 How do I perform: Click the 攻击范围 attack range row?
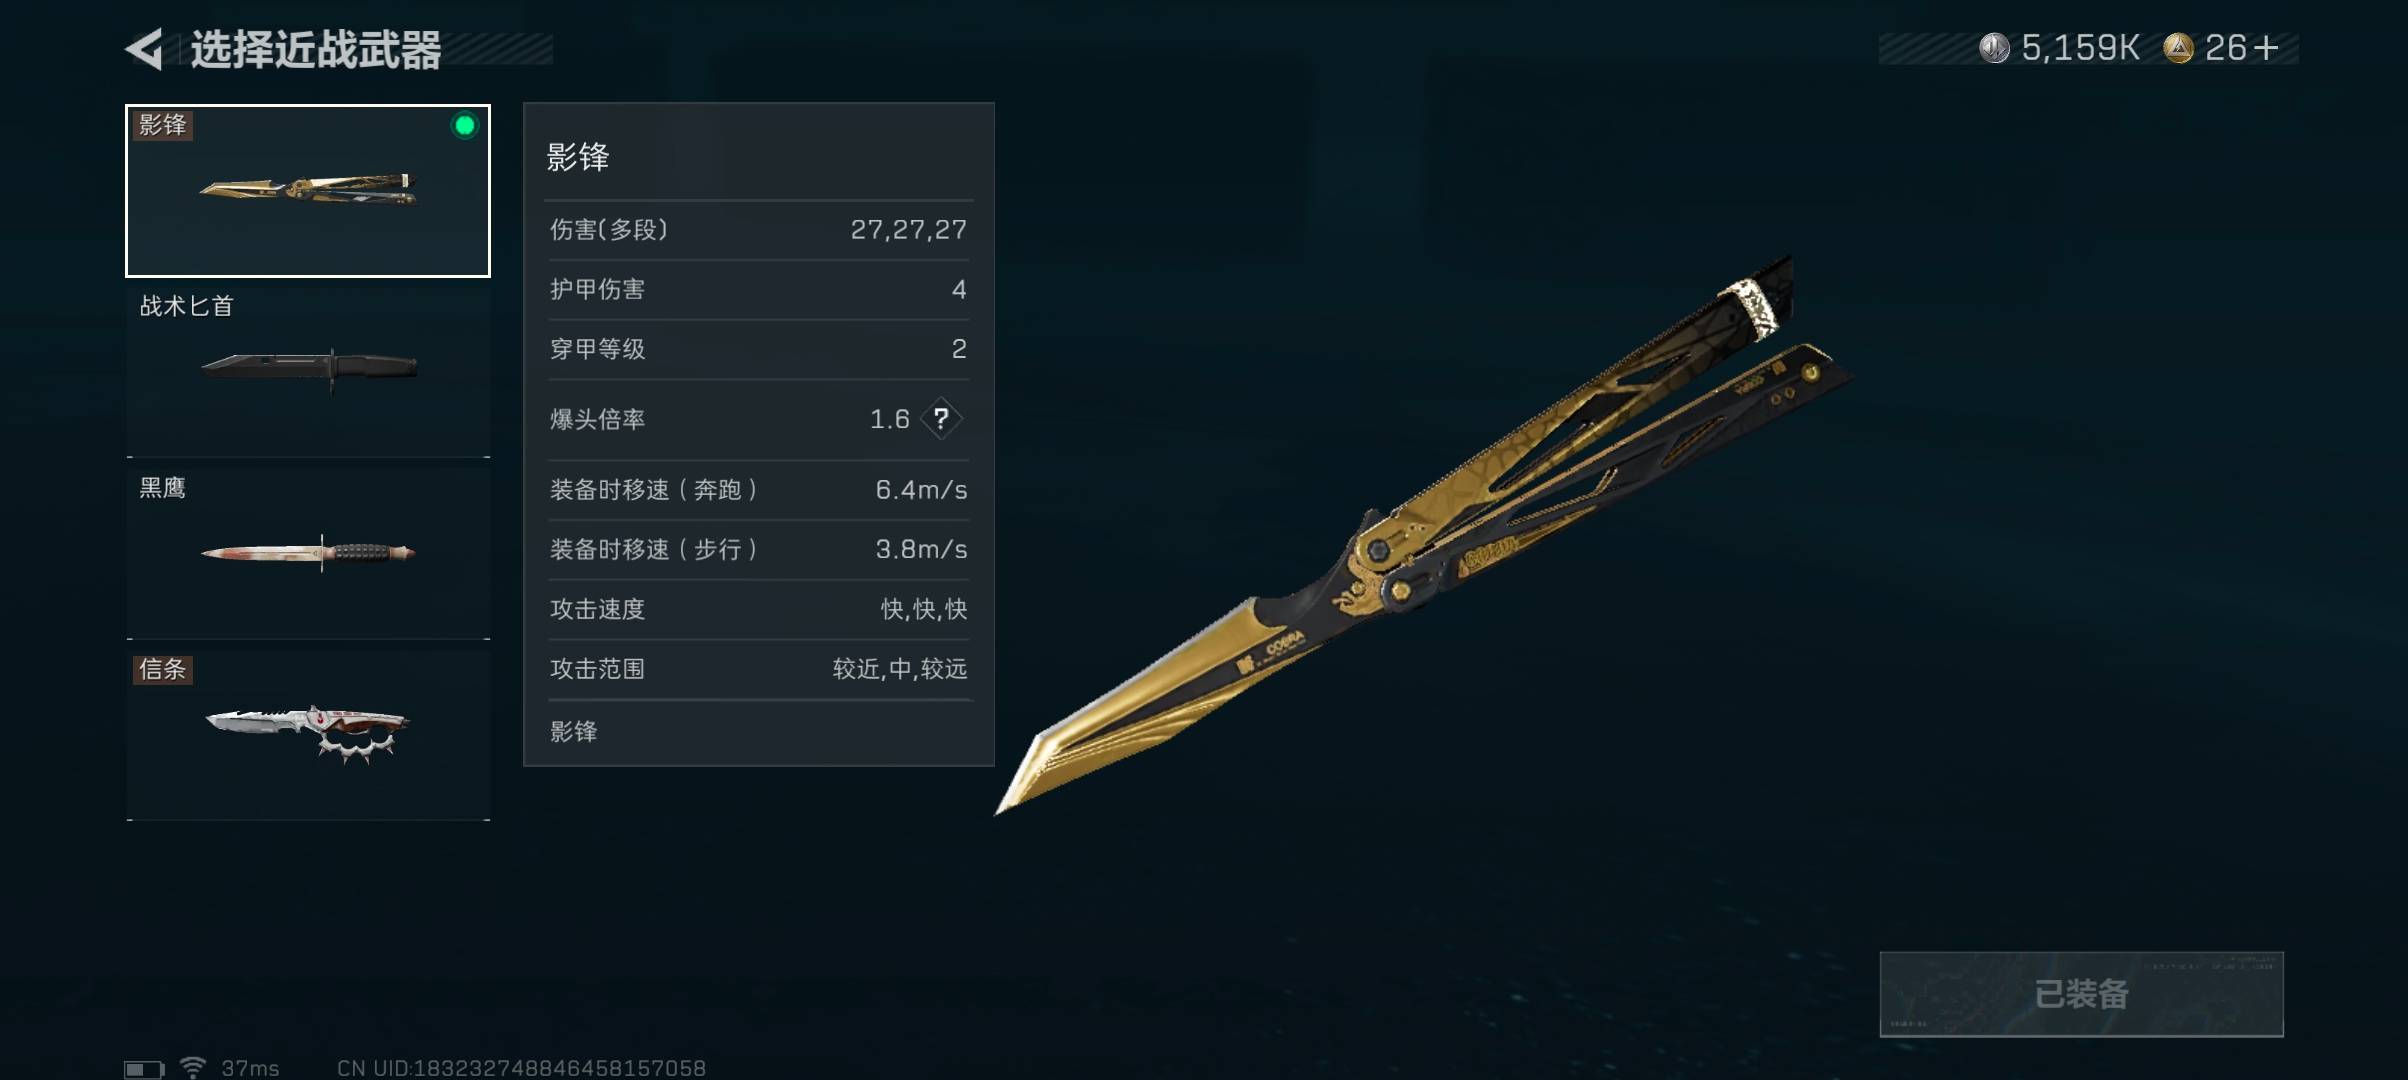pos(758,669)
